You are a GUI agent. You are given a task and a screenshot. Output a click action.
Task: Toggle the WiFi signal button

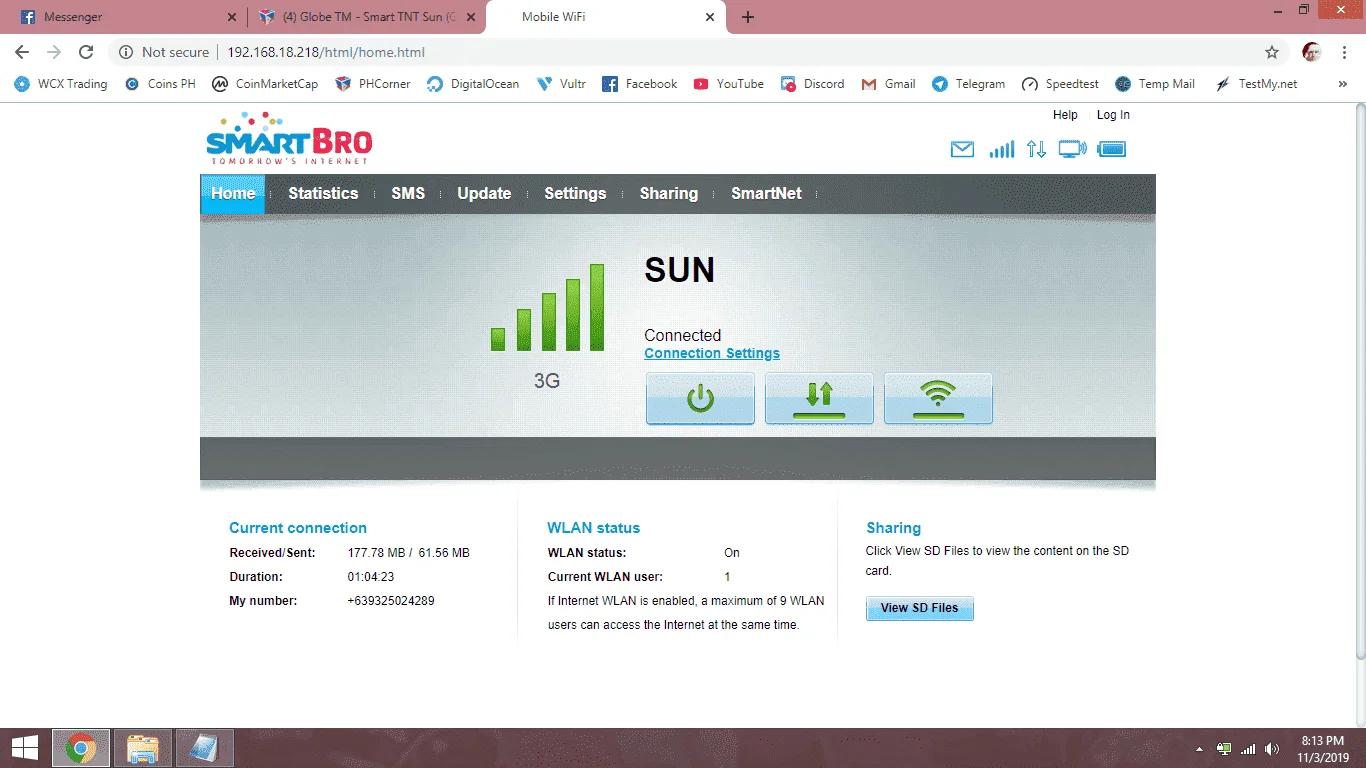click(x=938, y=398)
